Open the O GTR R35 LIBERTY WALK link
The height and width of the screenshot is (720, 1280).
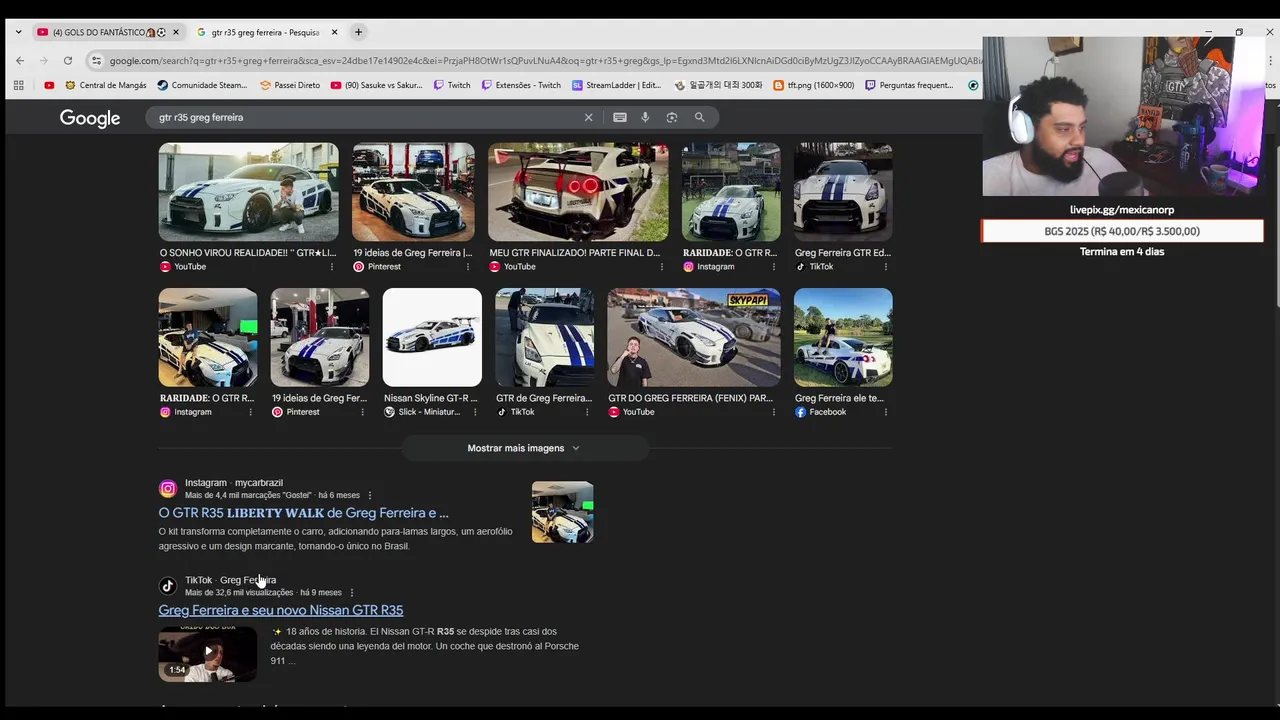click(303, 513)
